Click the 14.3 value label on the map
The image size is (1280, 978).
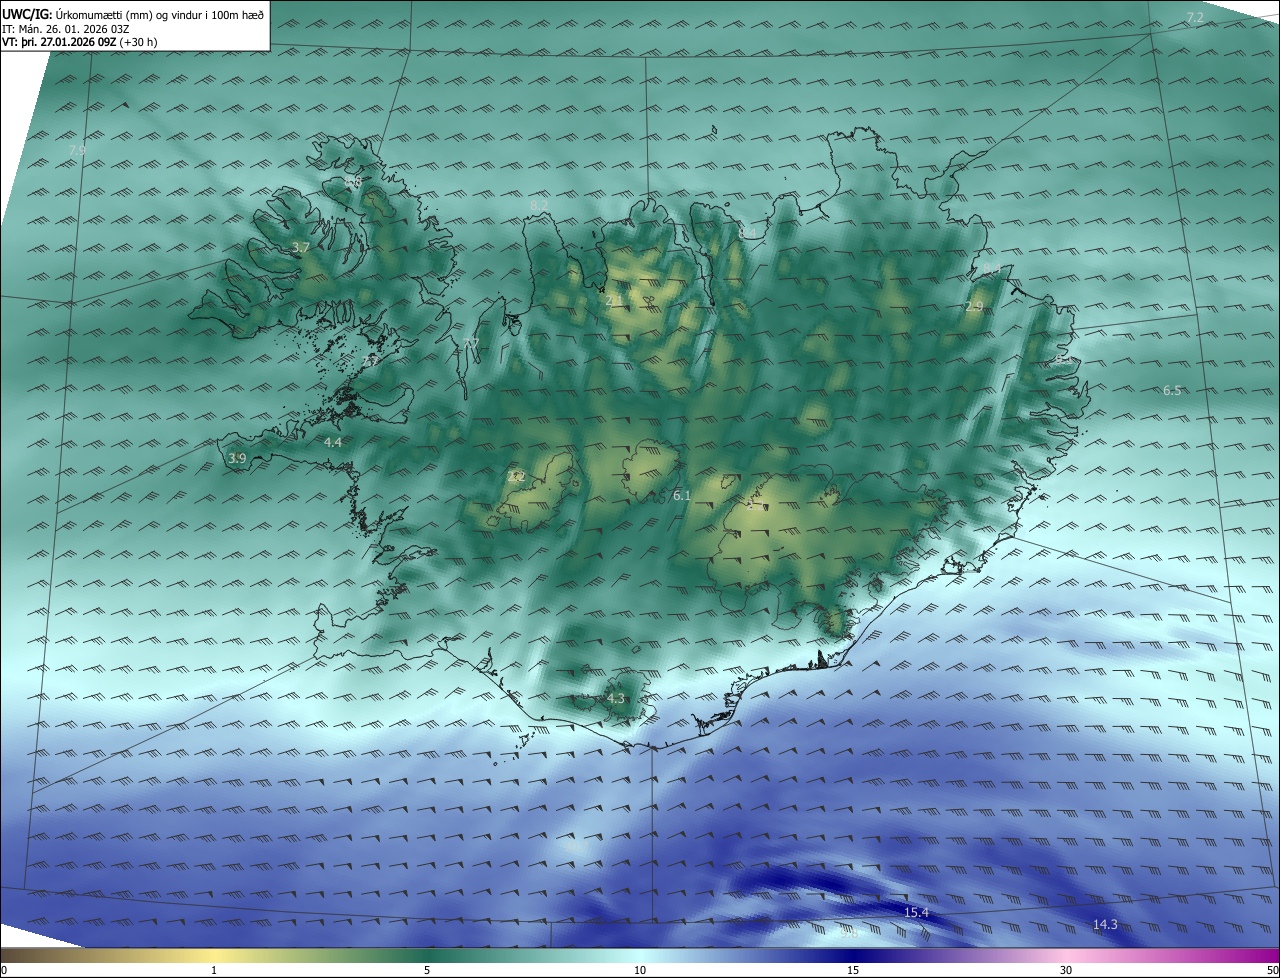tap(1105, 925)
